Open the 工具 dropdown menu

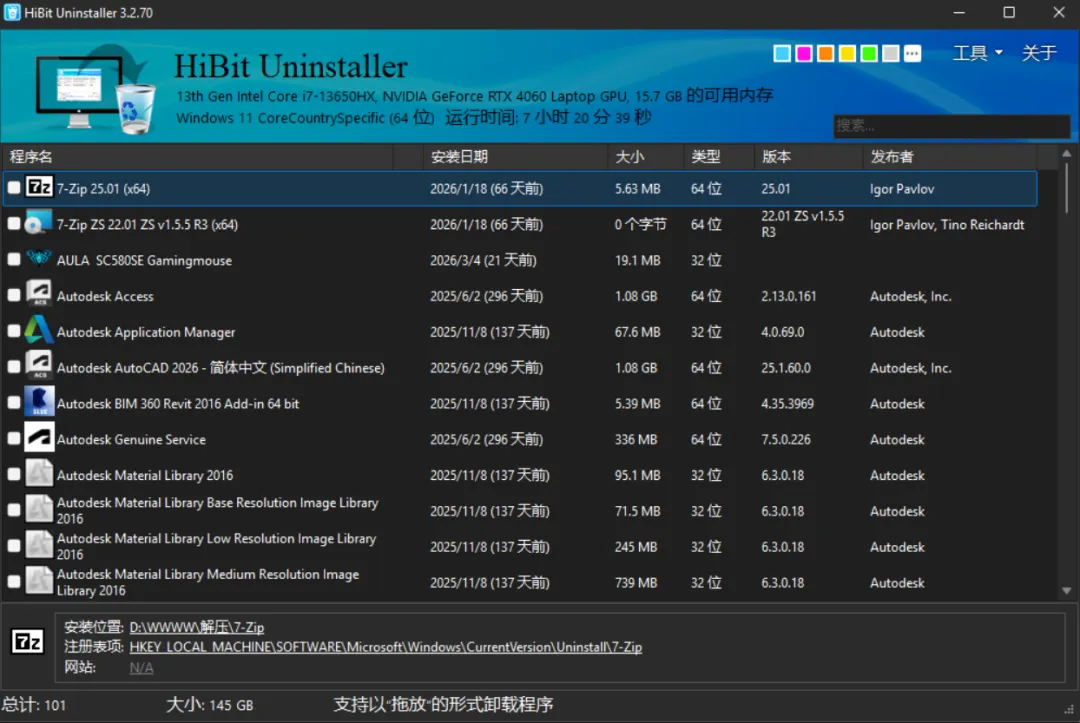(x=977, y=53)
